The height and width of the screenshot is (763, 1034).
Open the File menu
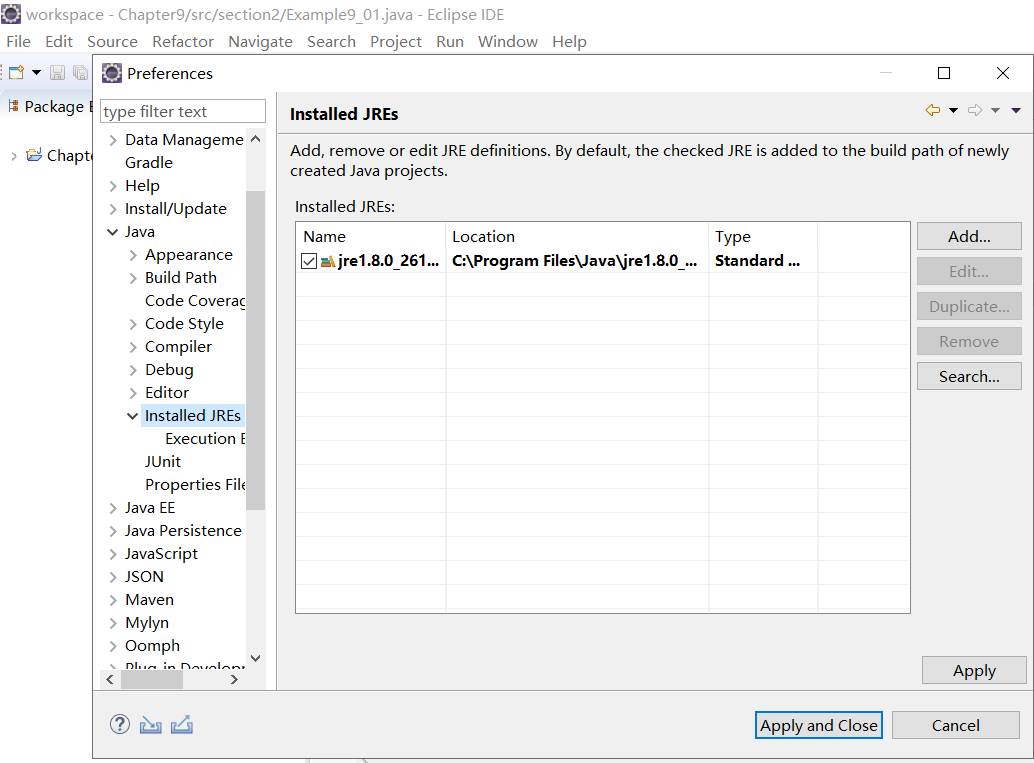click(18, 42)
